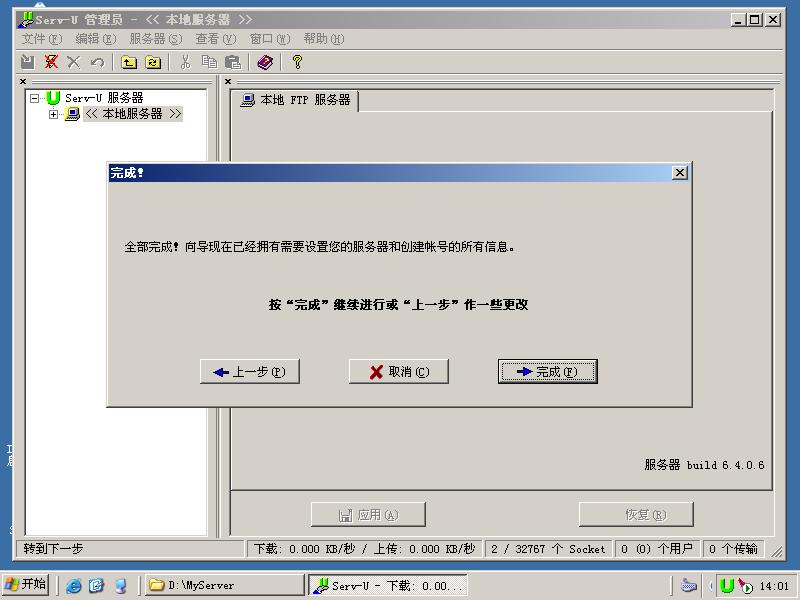
Task: Click the third quick launch icon
Action: tap(120, 585)
